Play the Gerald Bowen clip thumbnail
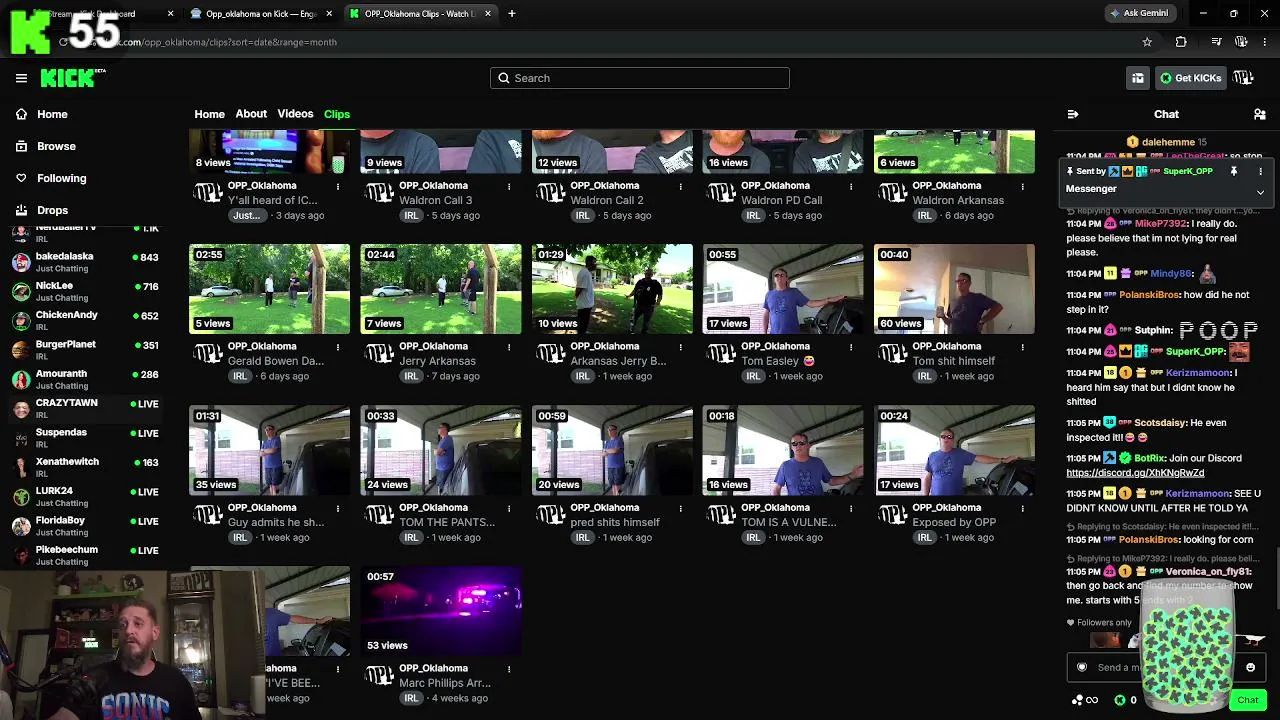 [270, 289]
